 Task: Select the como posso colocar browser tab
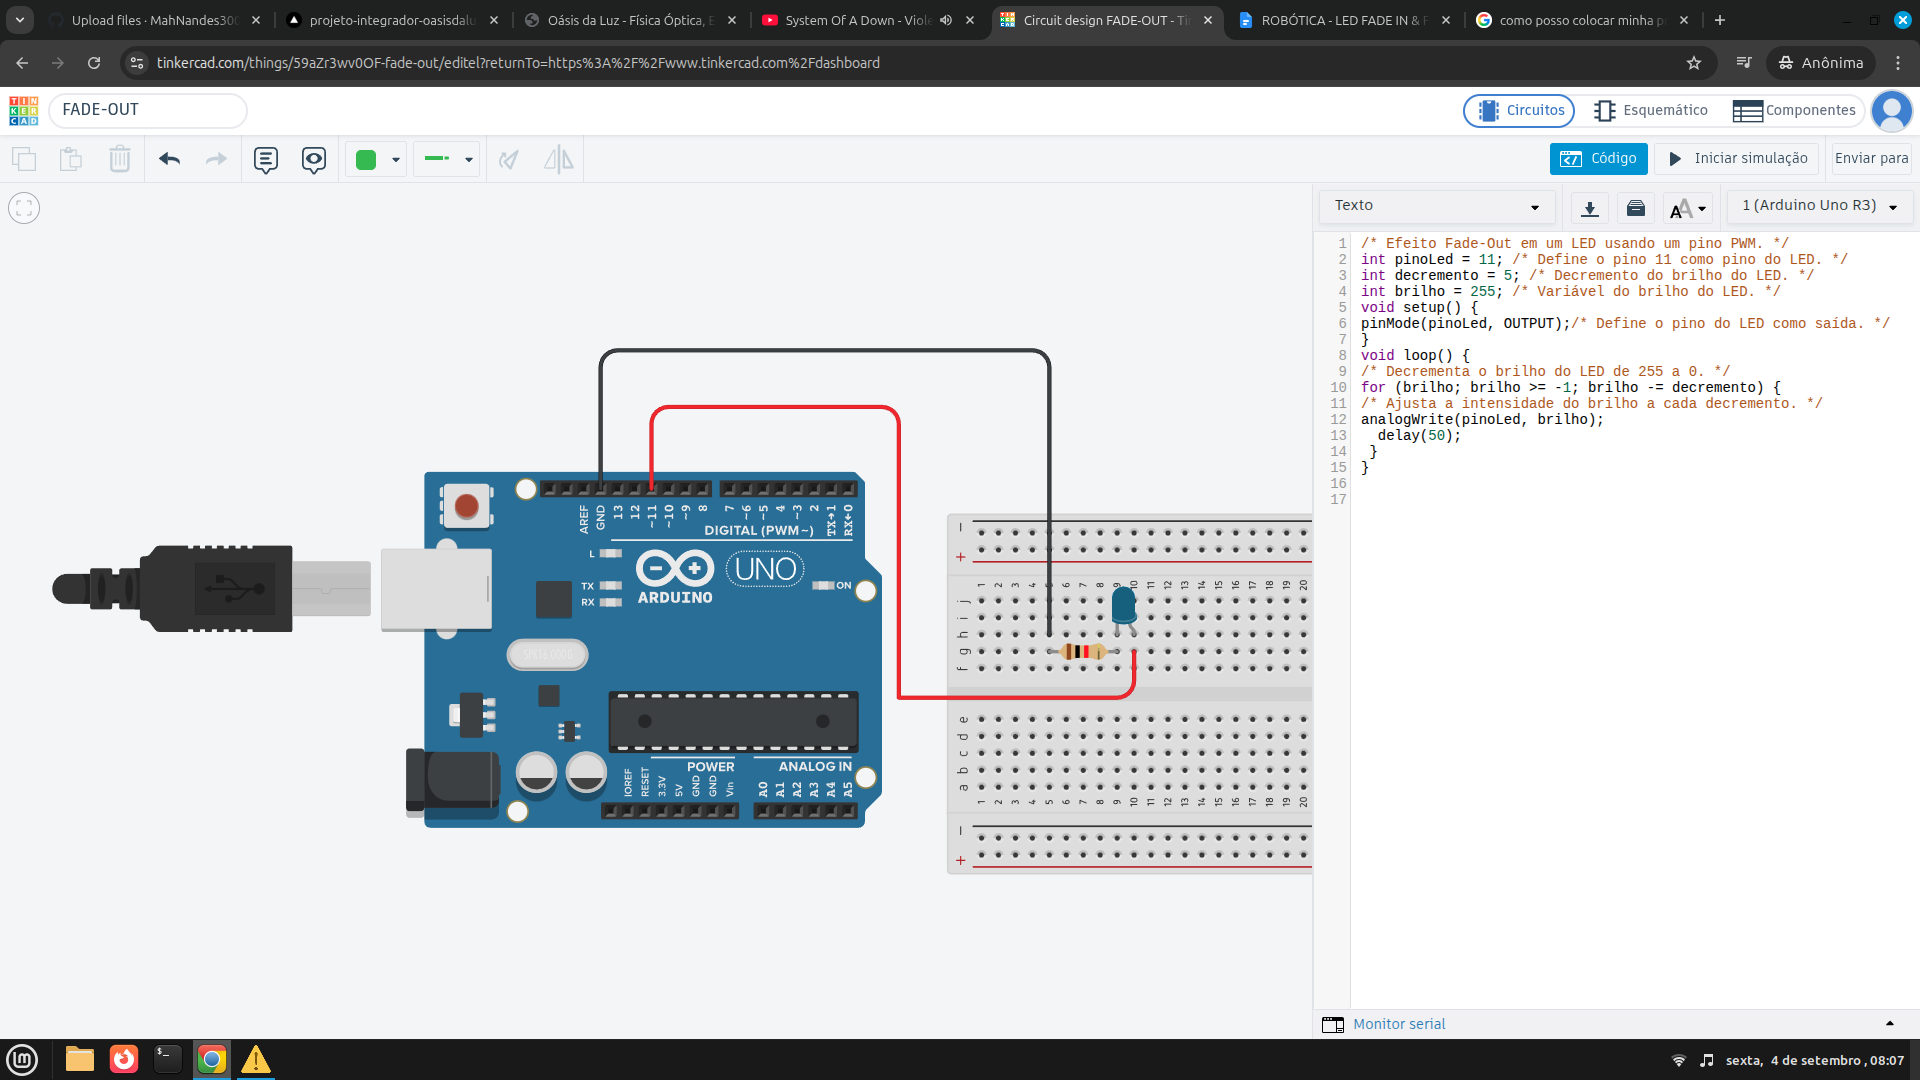[1582, 20]
